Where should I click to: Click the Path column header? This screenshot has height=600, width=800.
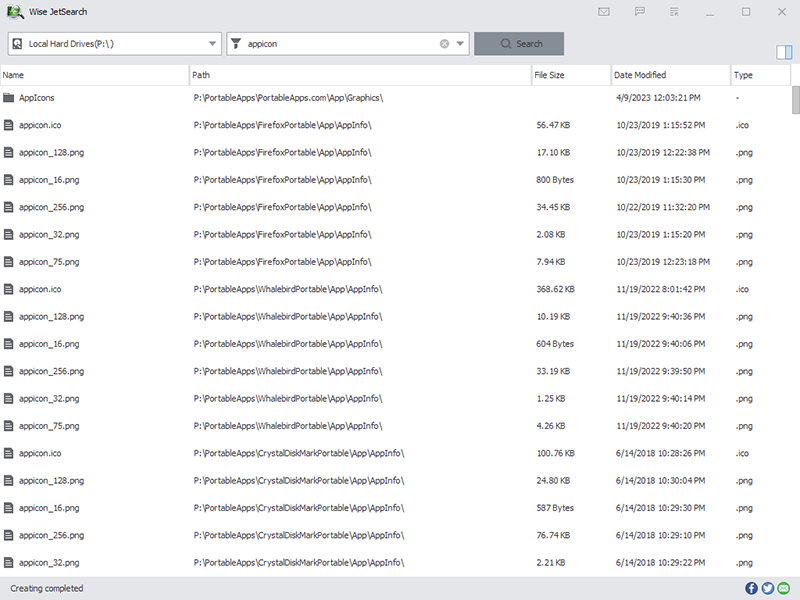(x=360, y=75)
